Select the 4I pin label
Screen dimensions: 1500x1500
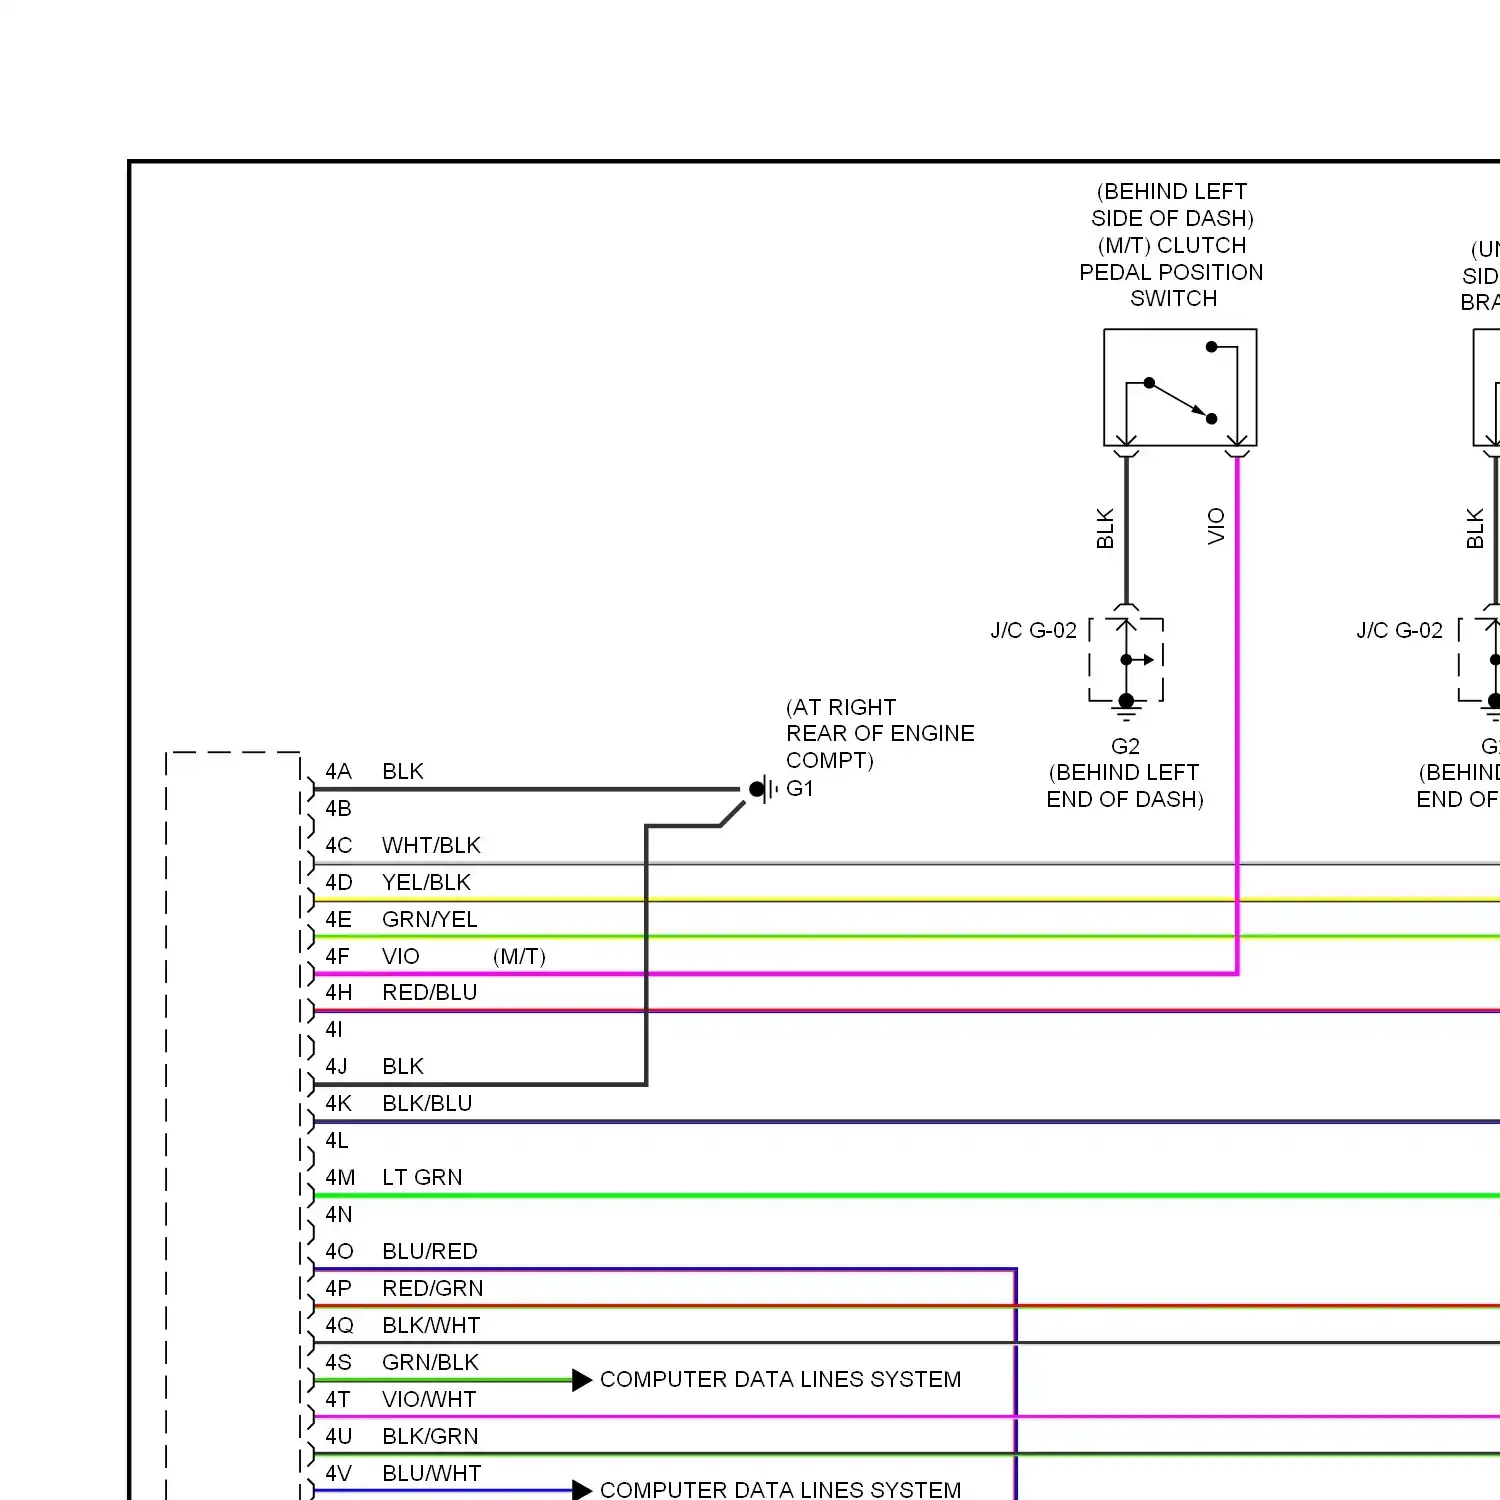pyautogui.click(x=334, y=1029)
